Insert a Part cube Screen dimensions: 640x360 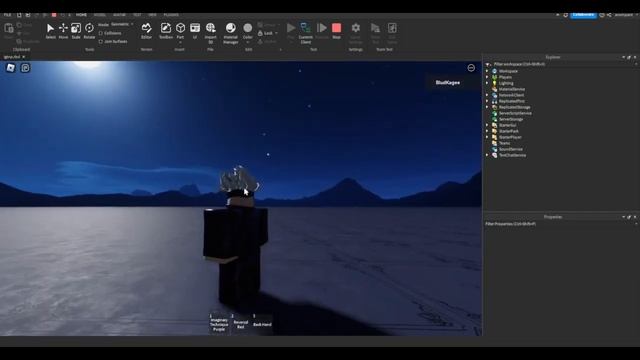pos(180,28)
